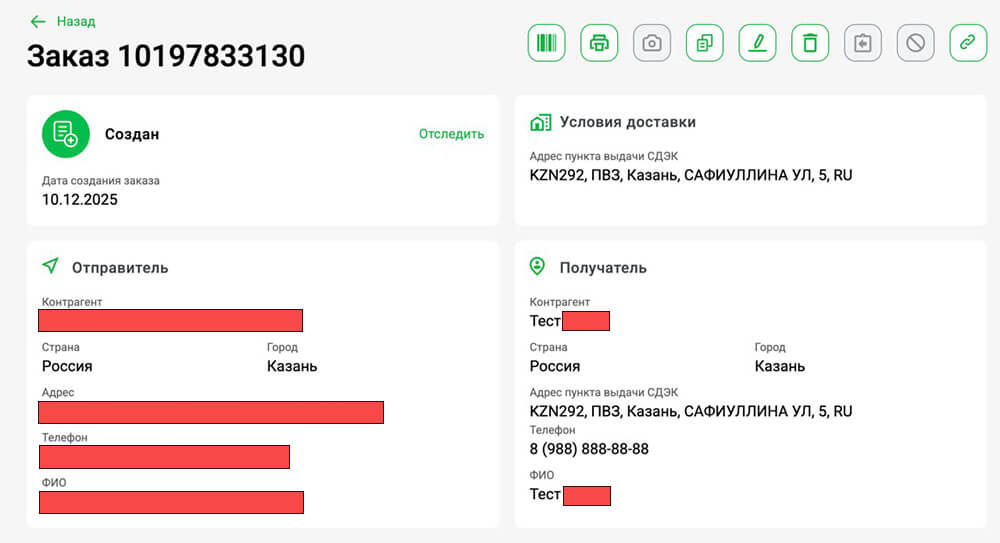Click the Получатель heading
The height and width of the screenshot is (543, 1000).
coord(603,268)
